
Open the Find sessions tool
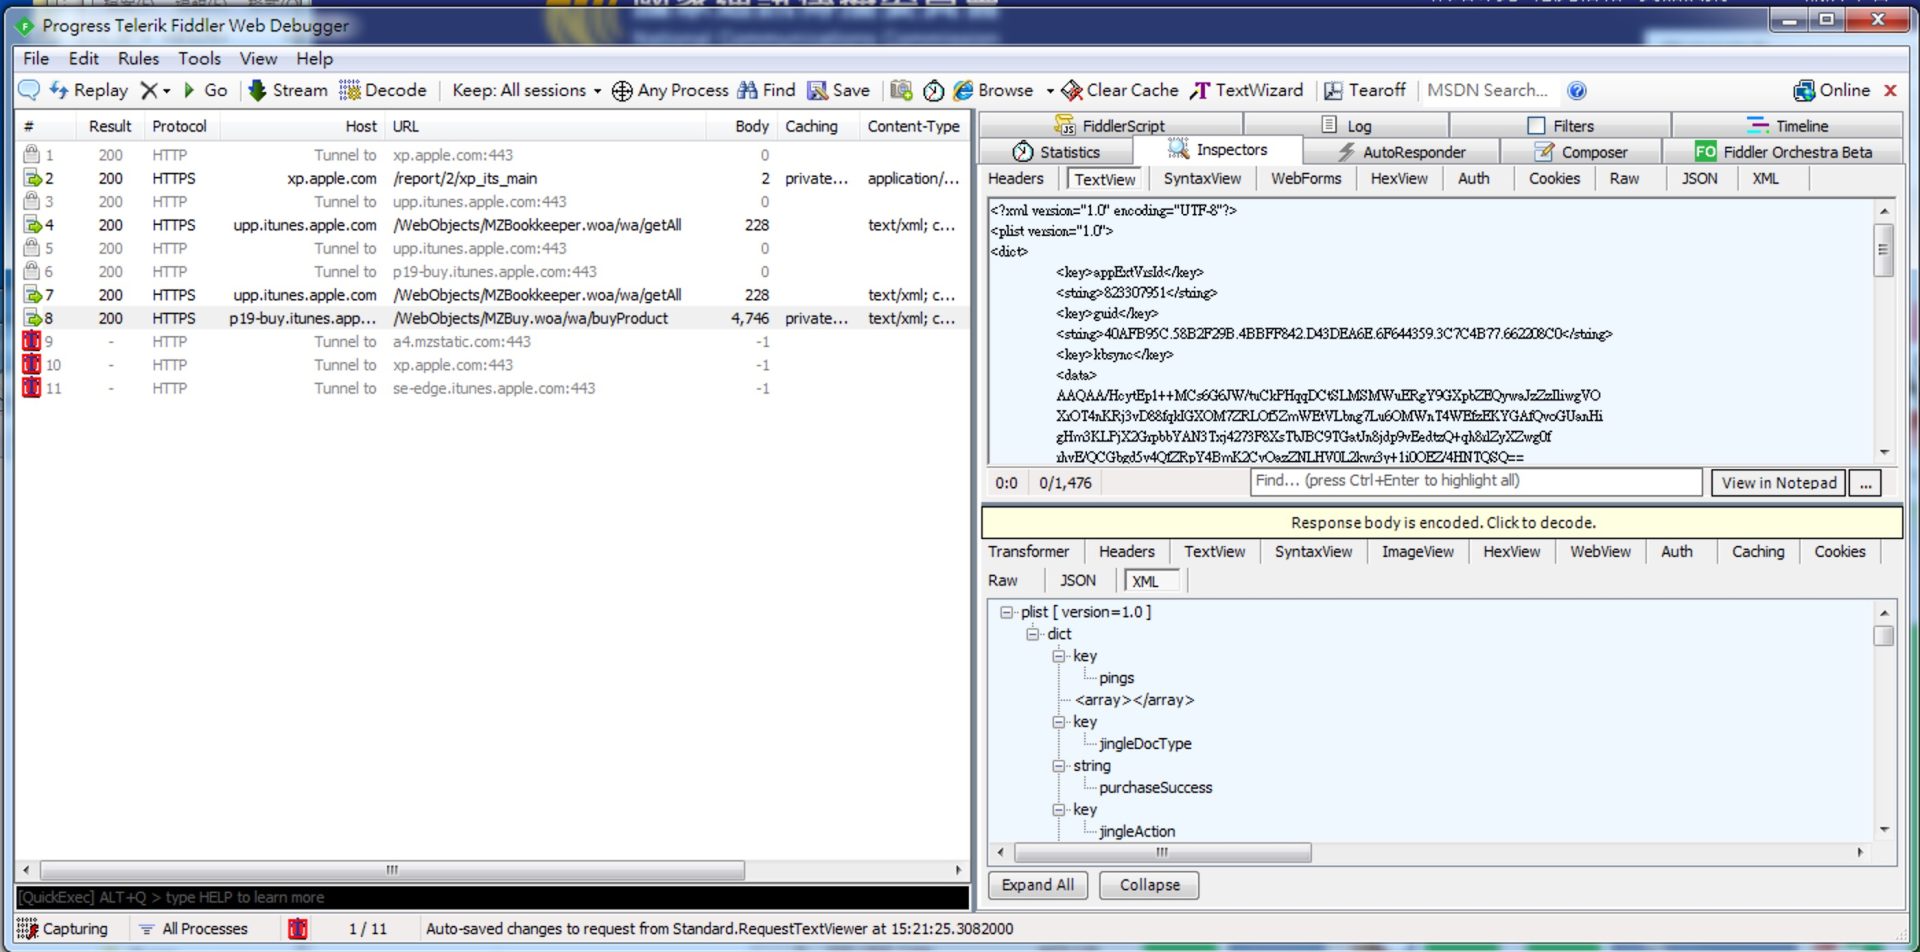tap(766, 90)
